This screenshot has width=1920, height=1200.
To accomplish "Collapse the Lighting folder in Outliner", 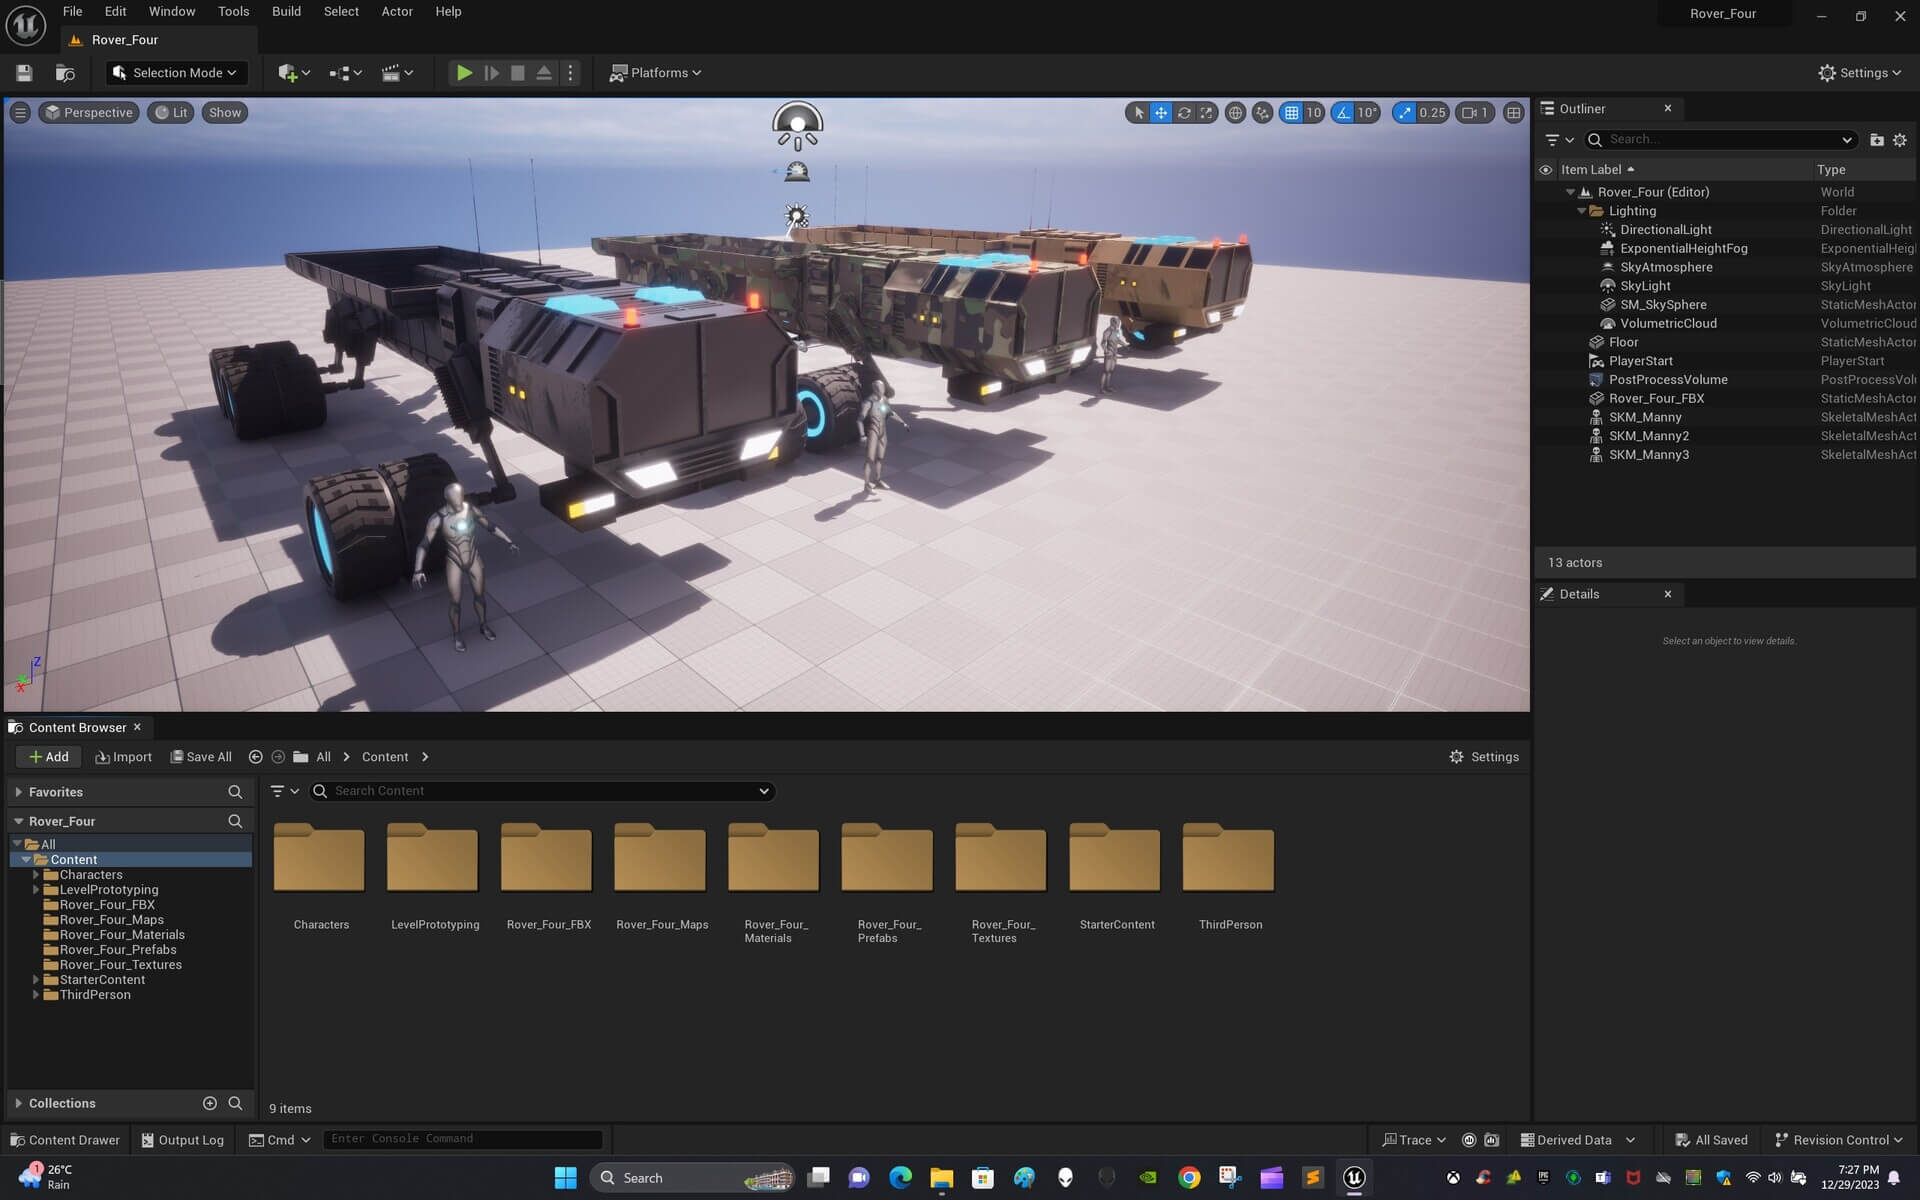I will 1582,211.
